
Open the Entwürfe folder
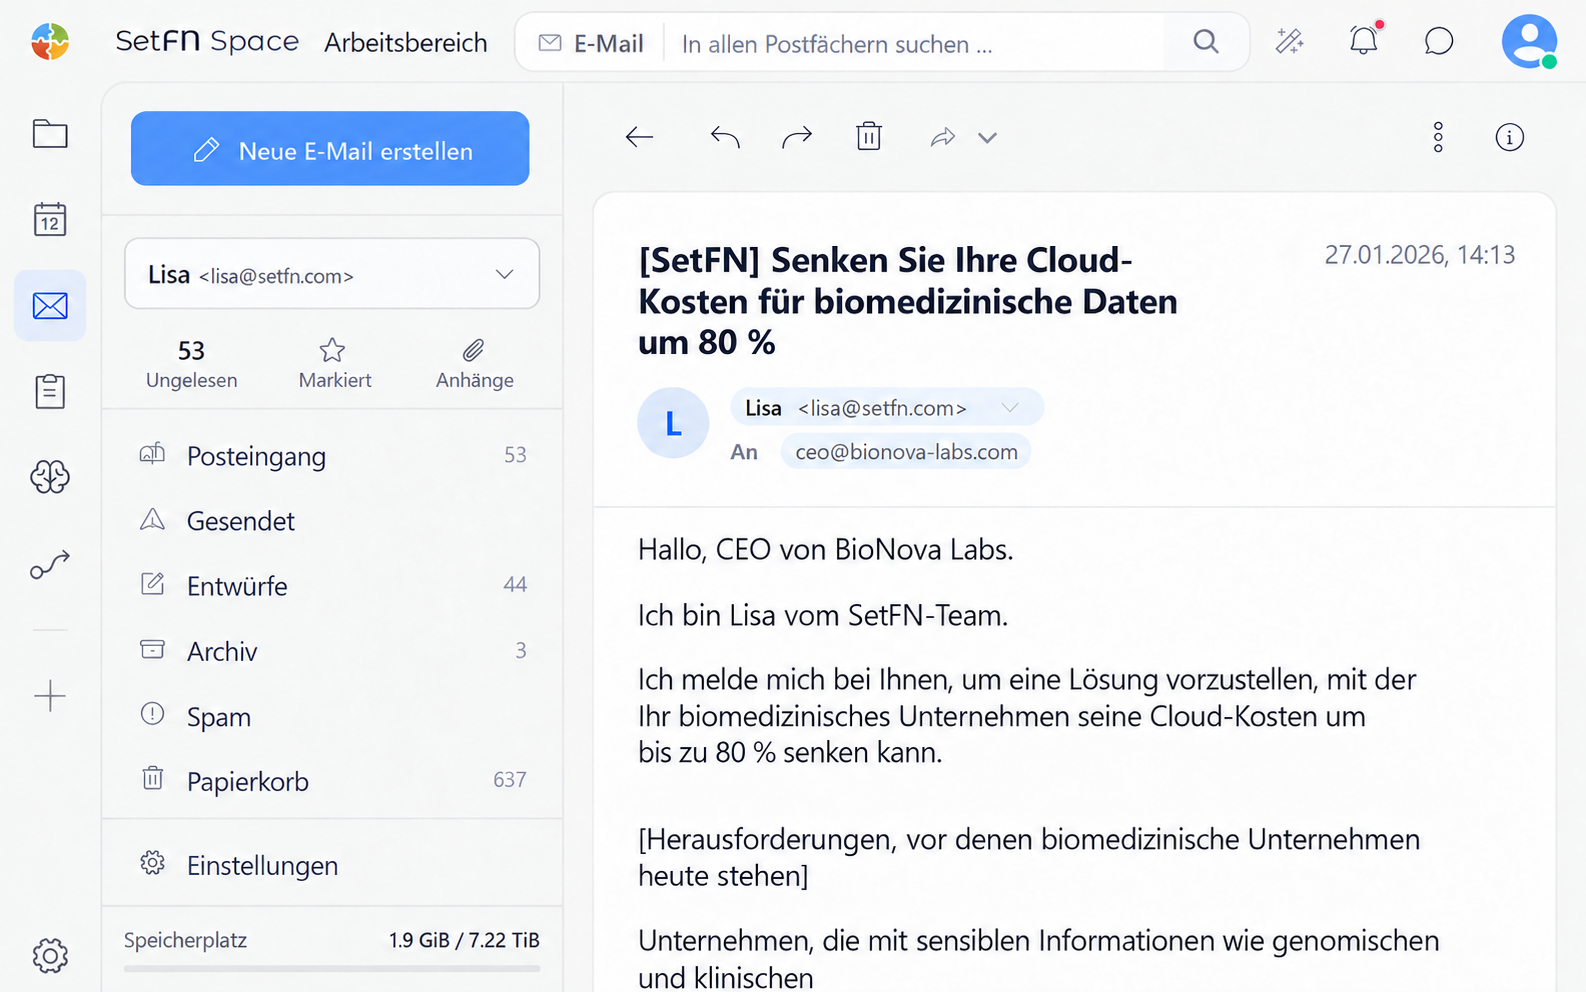pos(332,586)
